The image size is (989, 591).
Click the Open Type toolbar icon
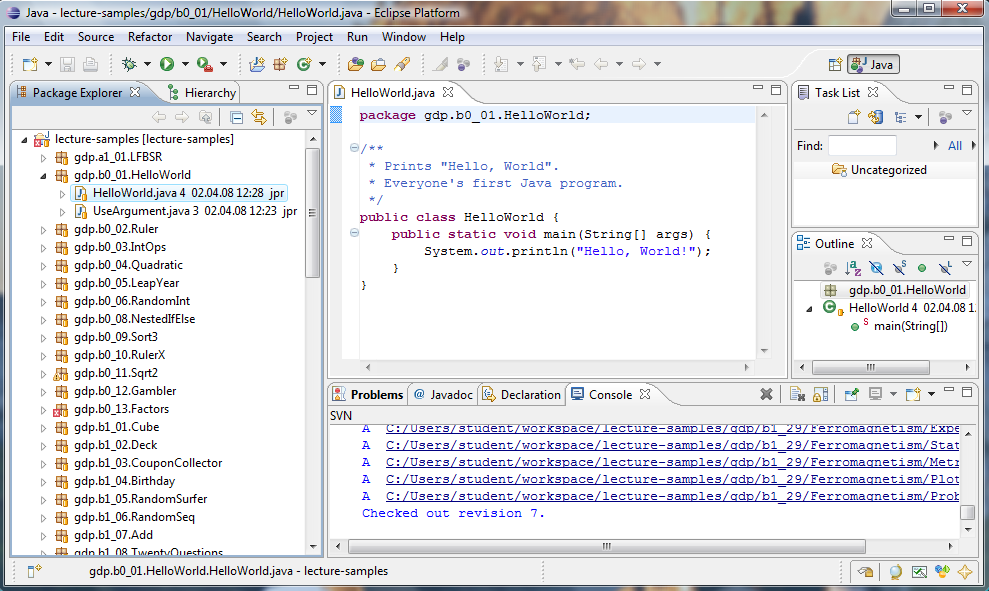(356, 64)
